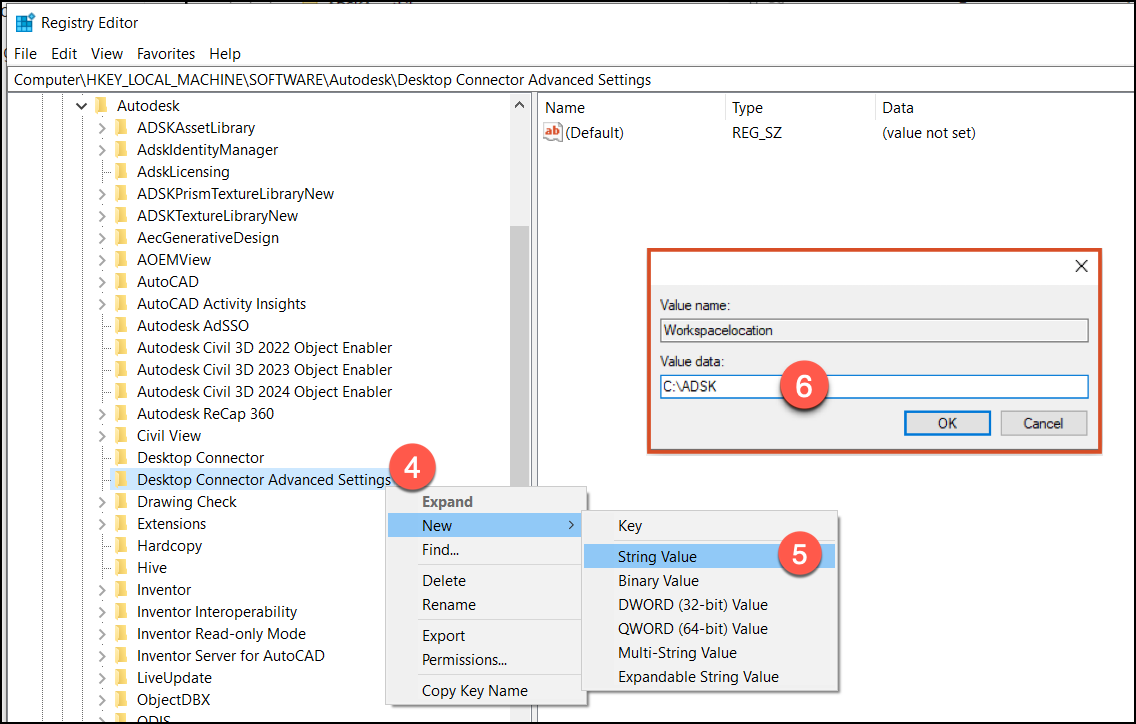Collapse the Autodesk tree node

[81, 106]
